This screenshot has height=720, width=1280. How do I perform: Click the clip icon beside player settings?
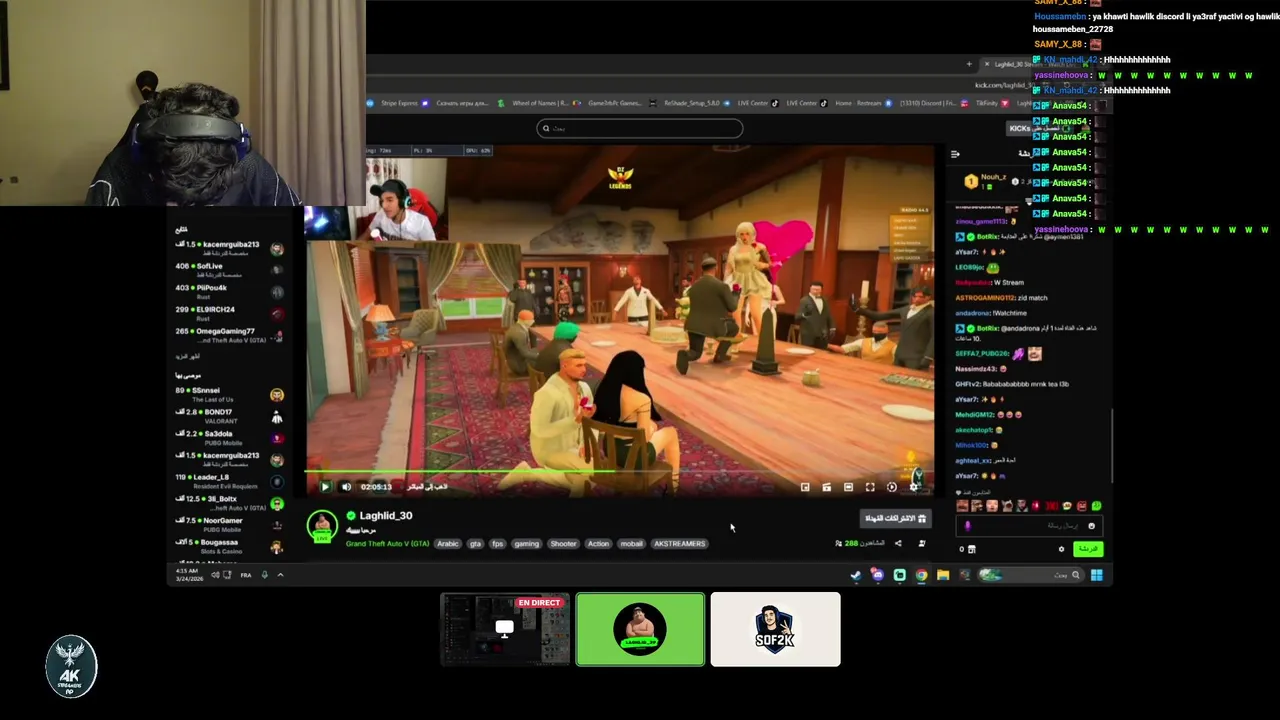click(892, 487)
